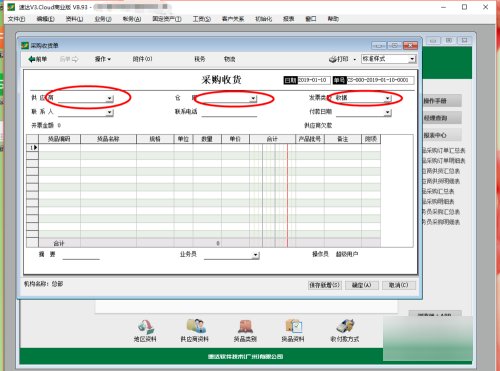Click the 摘要 input field
The image size is (500, 371).
81,255
